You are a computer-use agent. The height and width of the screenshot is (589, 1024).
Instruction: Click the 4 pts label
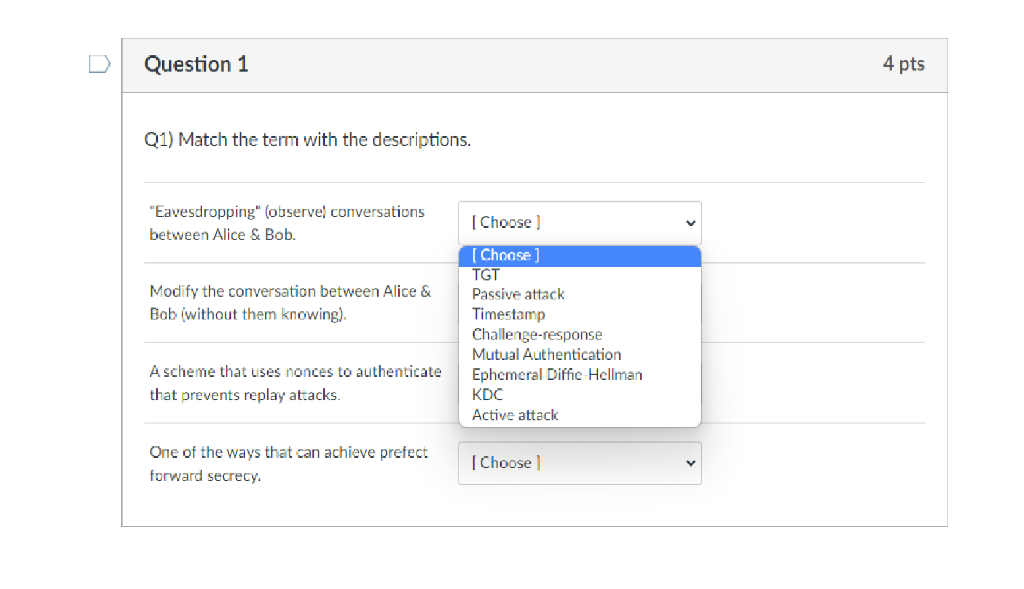[904, 63]
